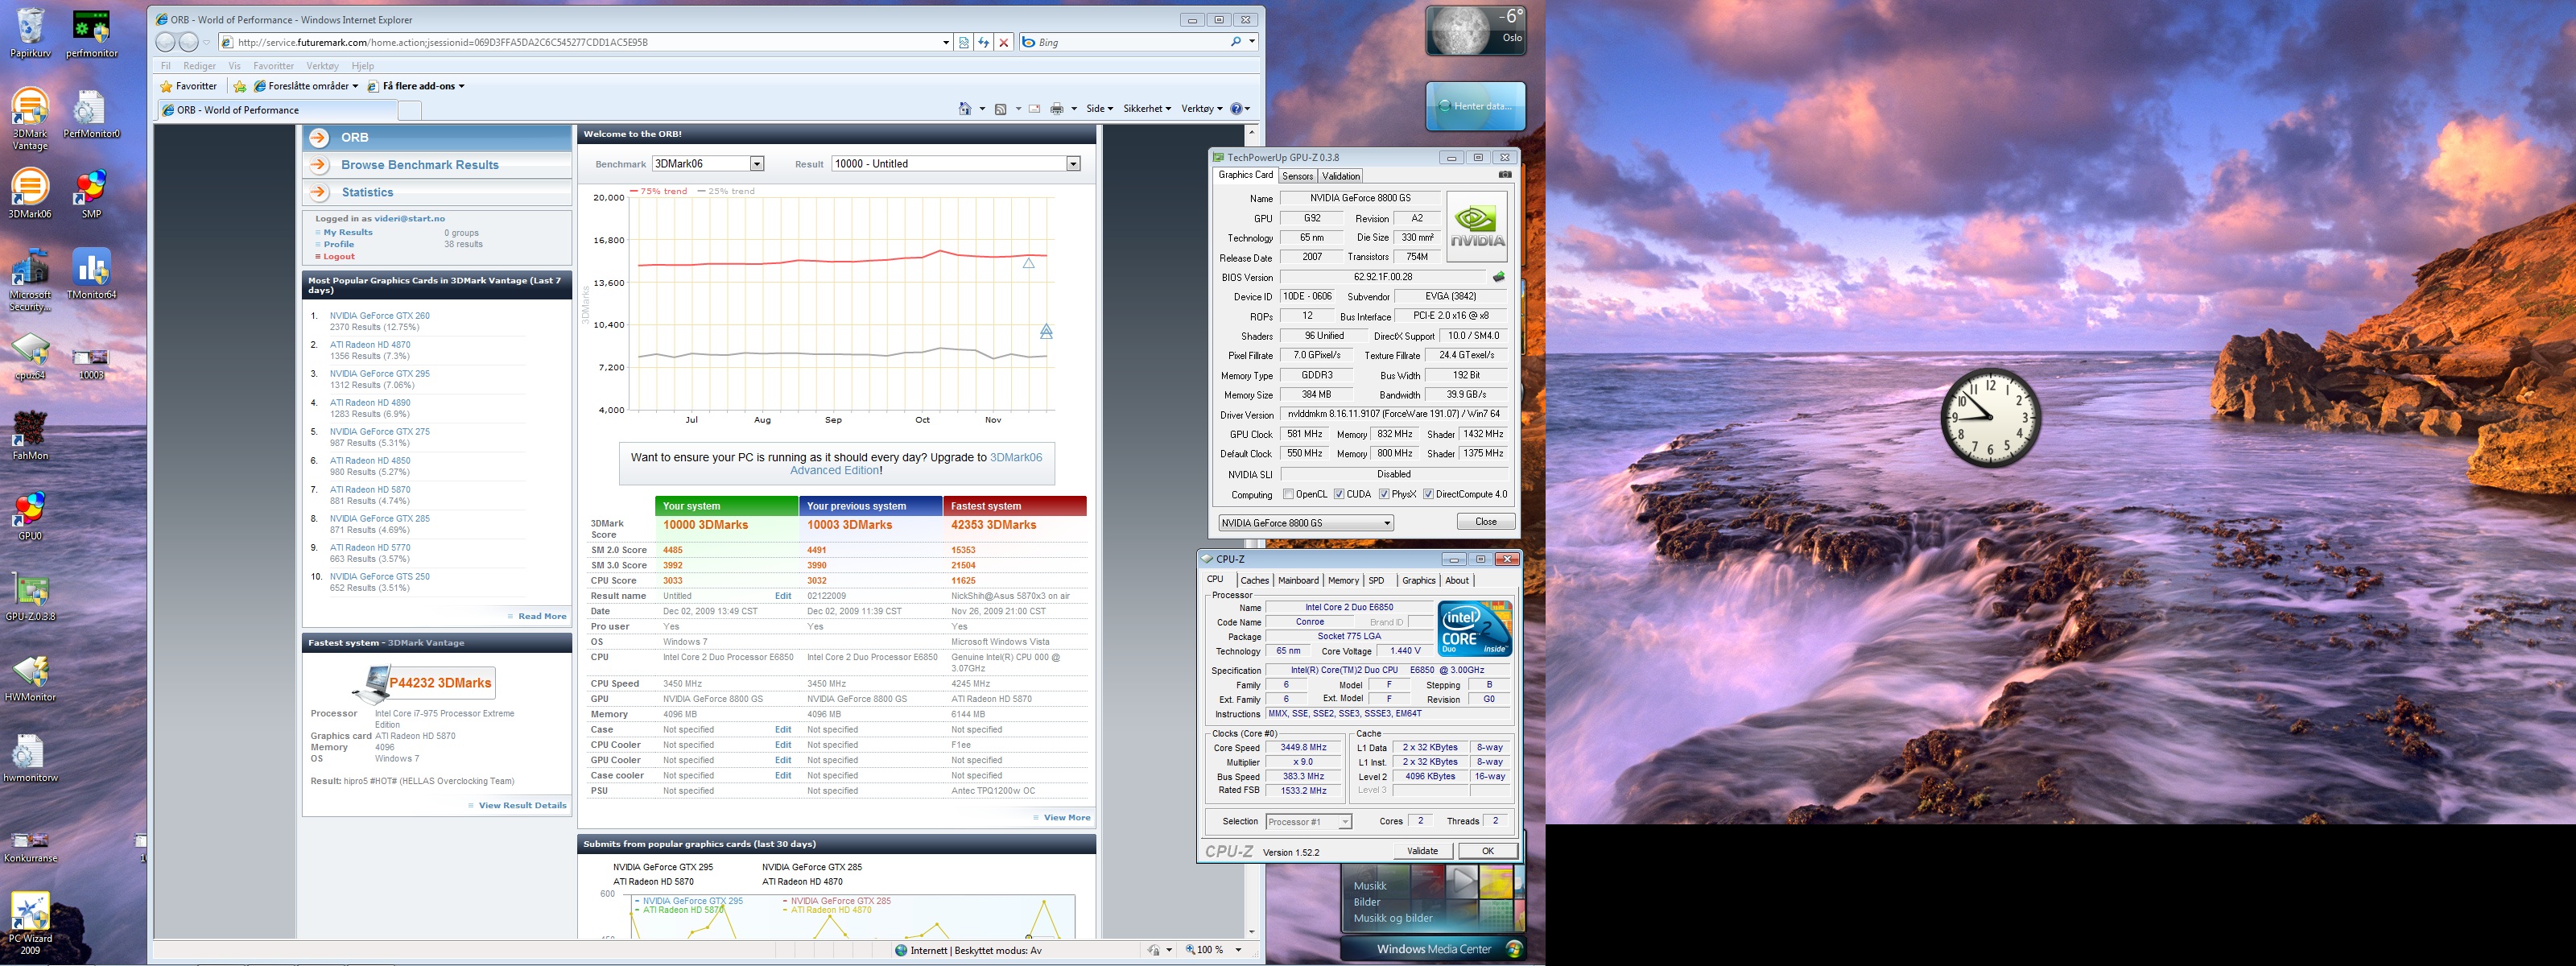Image resolution: width=2576 pixels, height=966 pixels.
Task: Open the TMonitor64 desktop icon
Action: coord(91,273)
